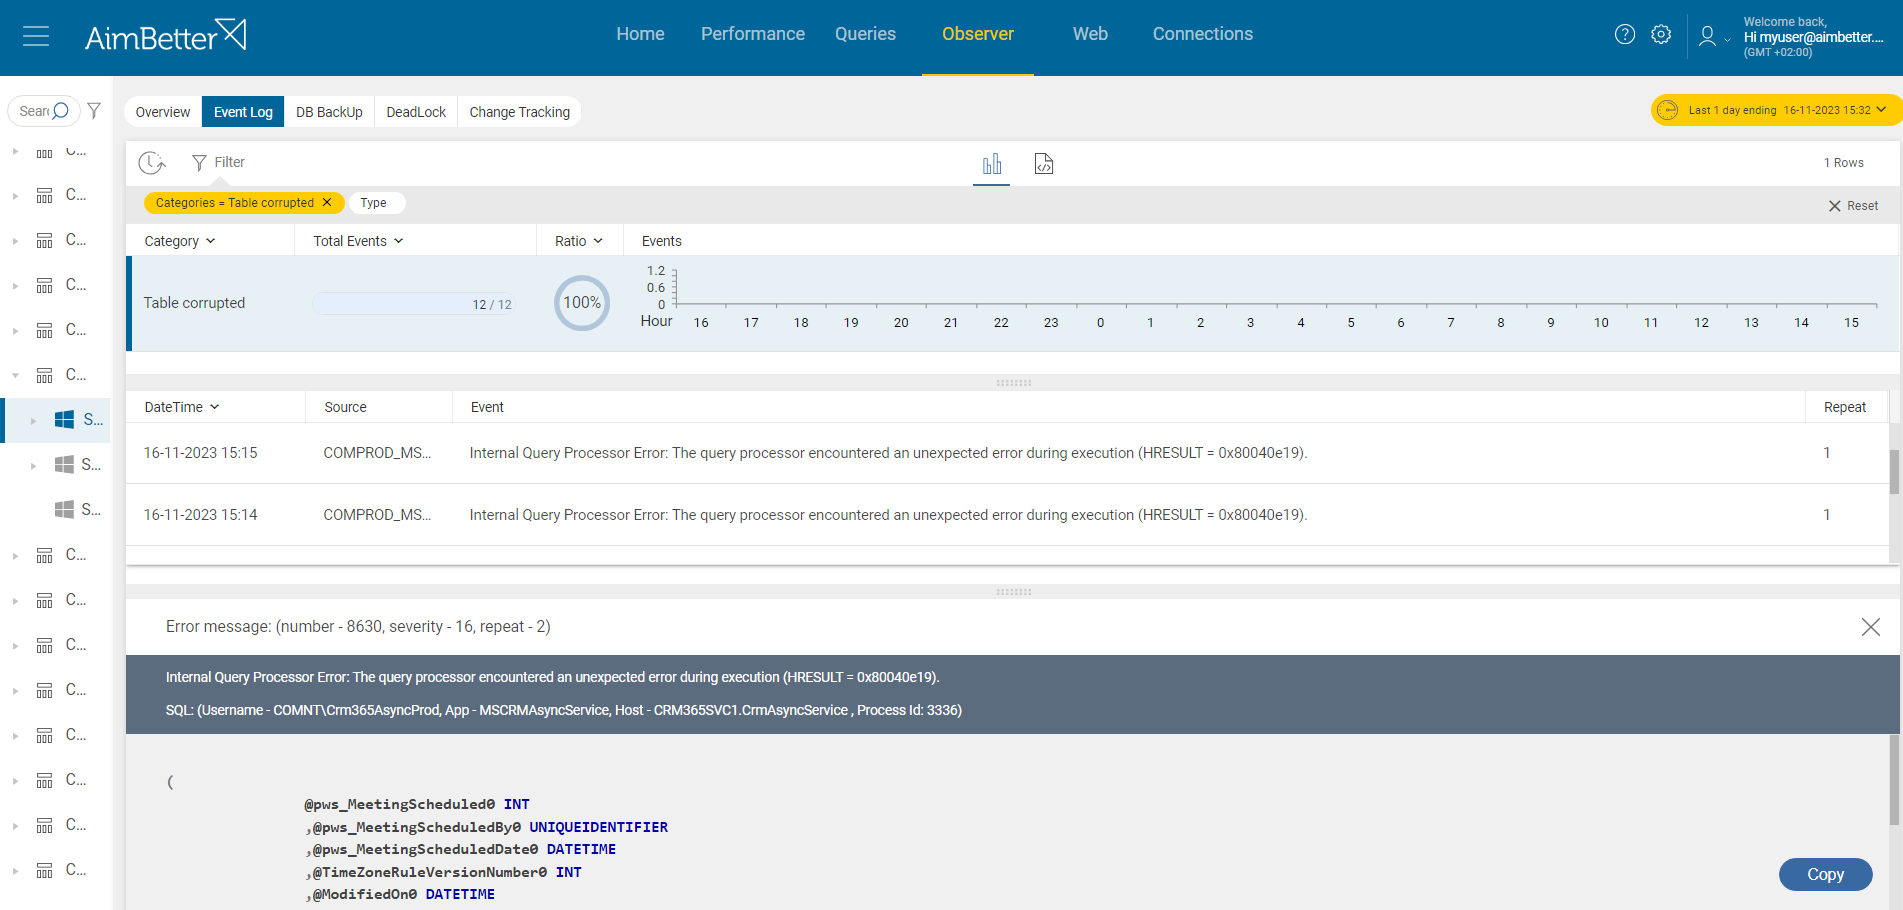The image size is (1903, 910).
Task: Switch to bar chart view
Action: (x=992, y=164)
